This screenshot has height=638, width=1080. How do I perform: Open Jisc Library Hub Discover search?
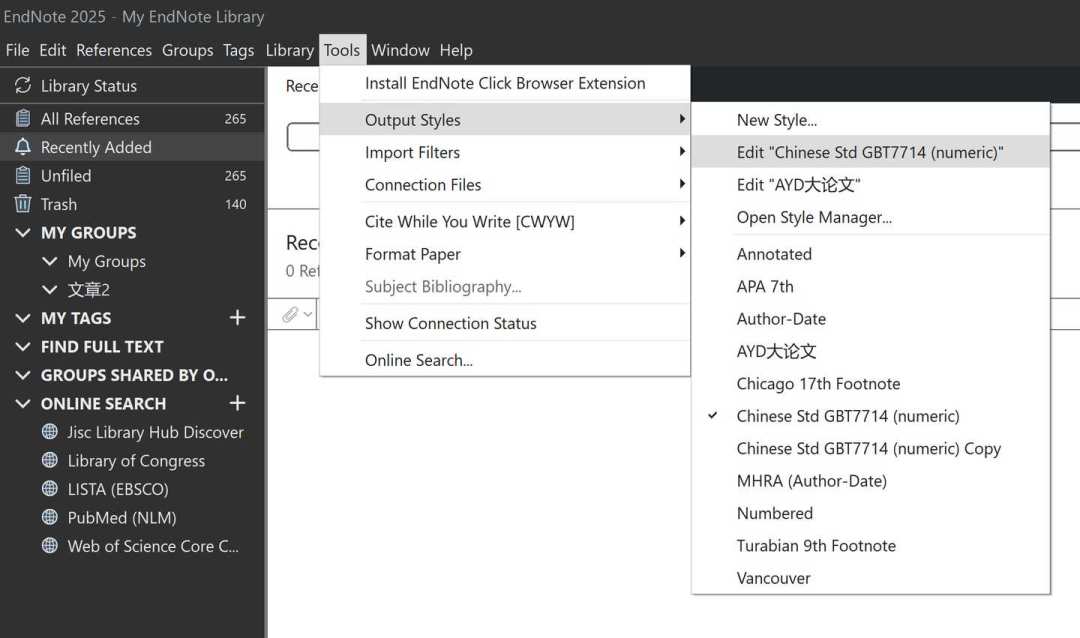point(155,432)
